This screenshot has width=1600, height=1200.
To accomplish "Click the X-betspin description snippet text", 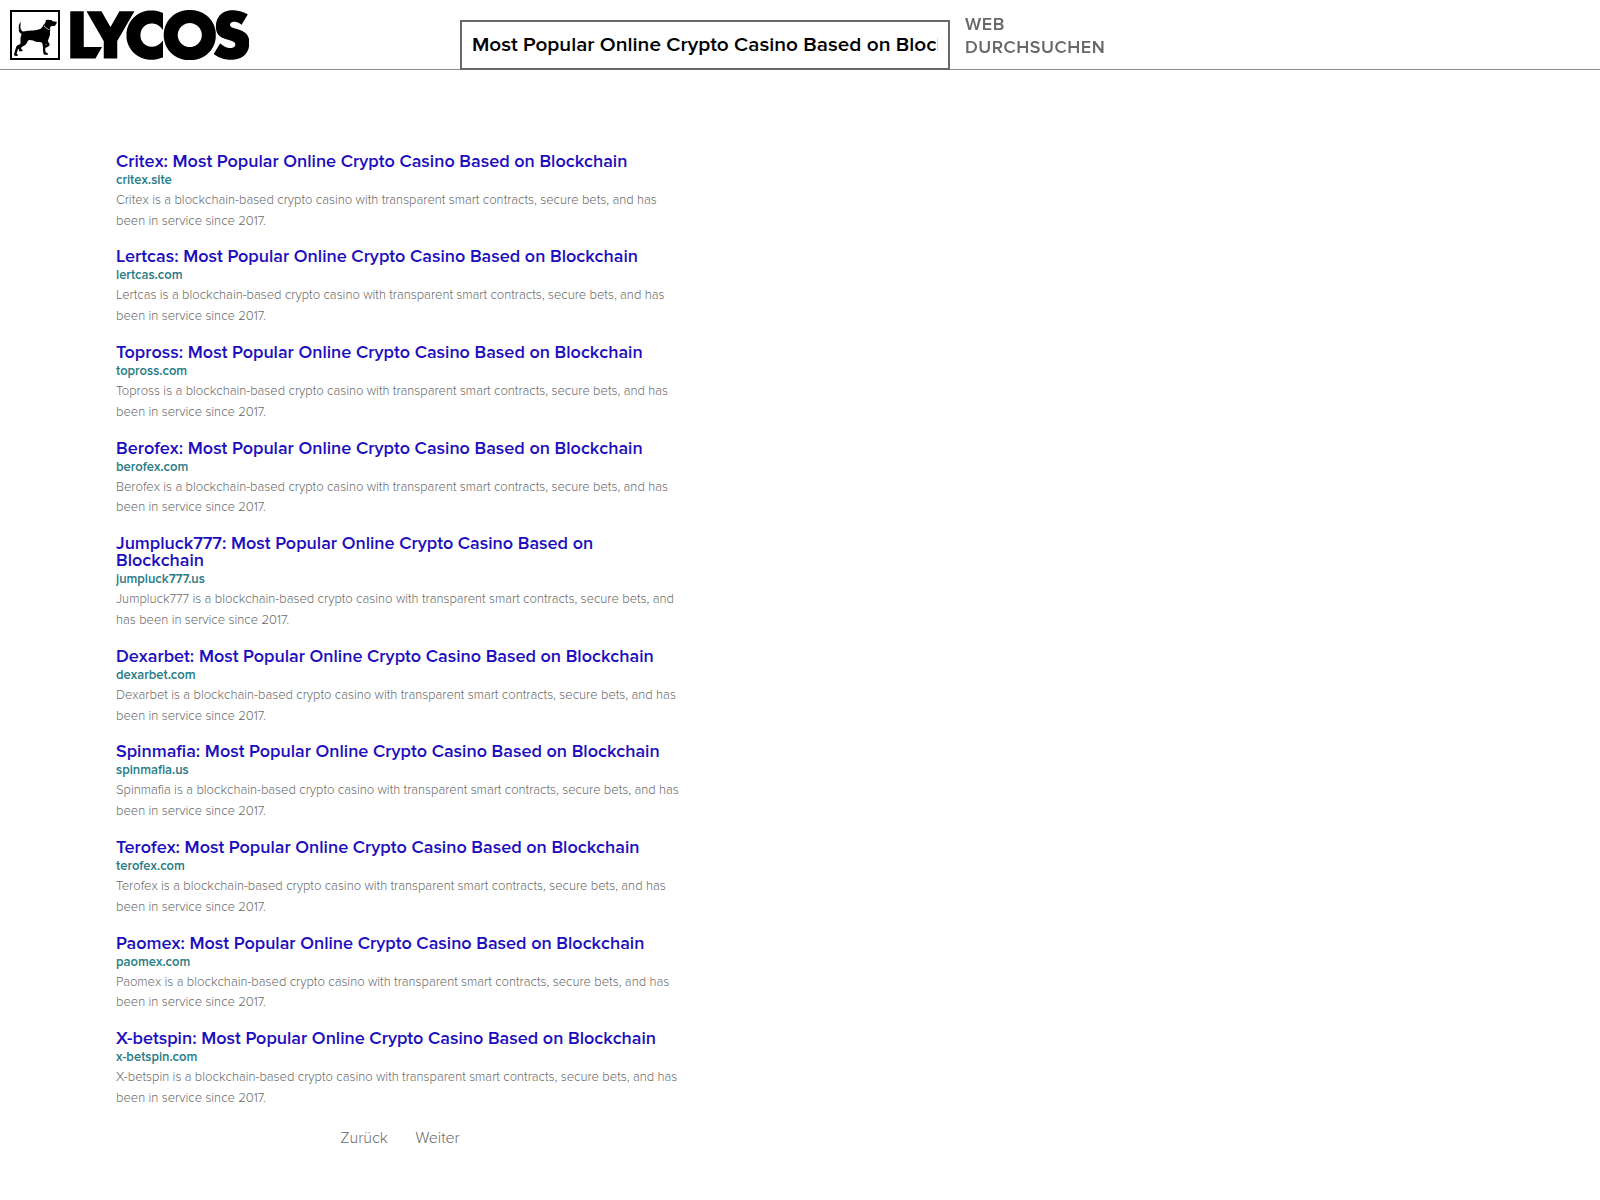I will pos(396,1087).
